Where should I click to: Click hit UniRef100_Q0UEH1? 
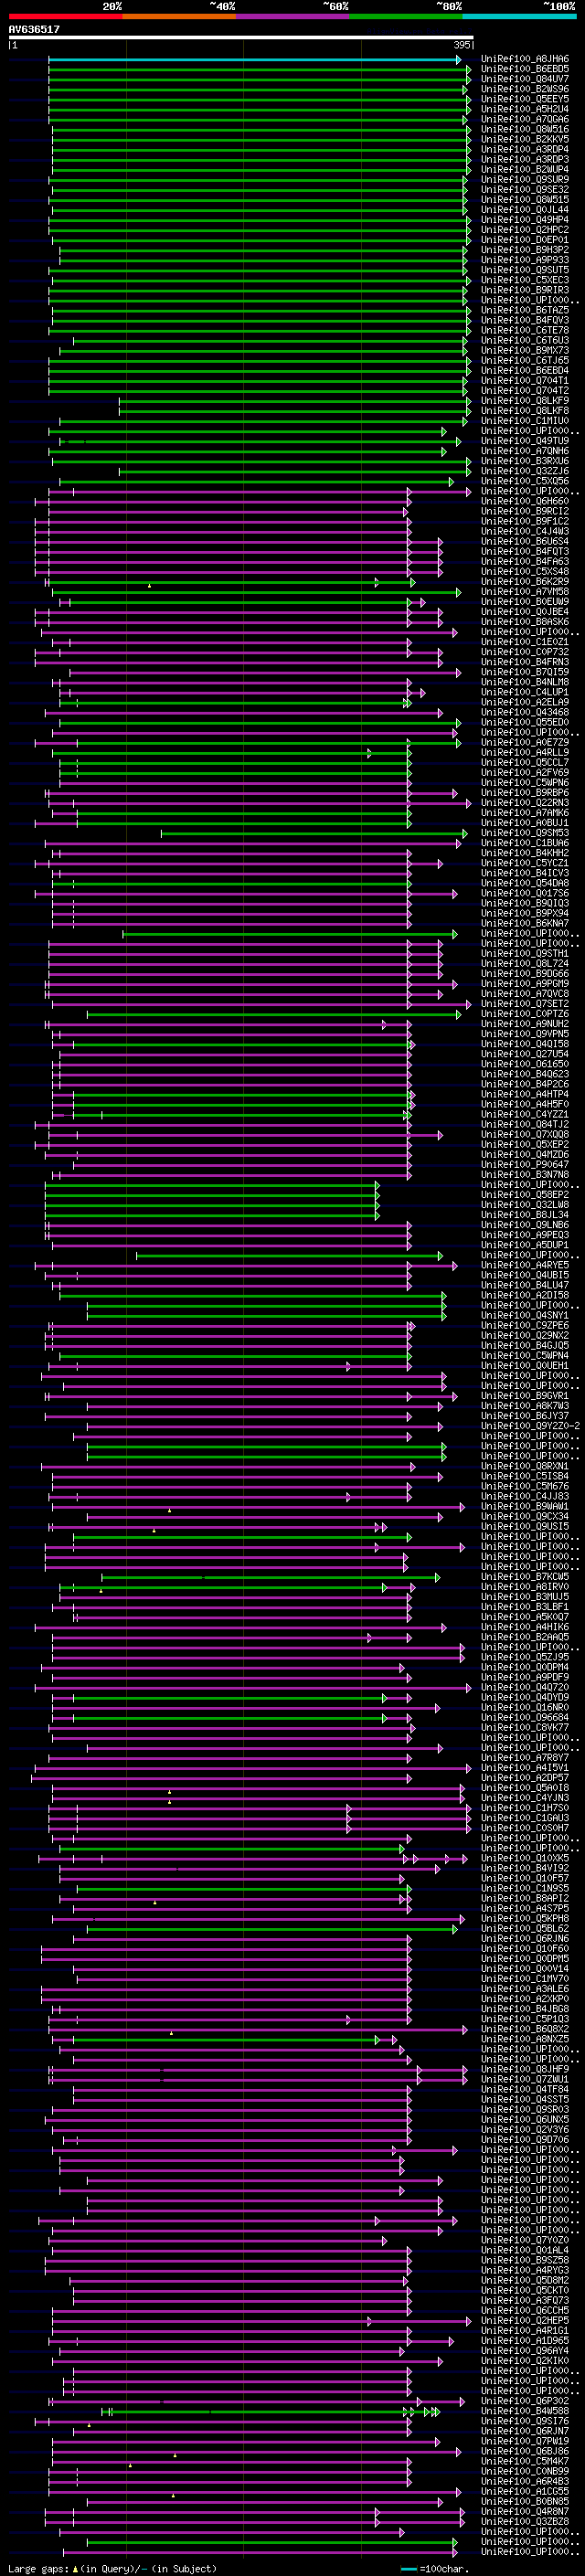525,1366
